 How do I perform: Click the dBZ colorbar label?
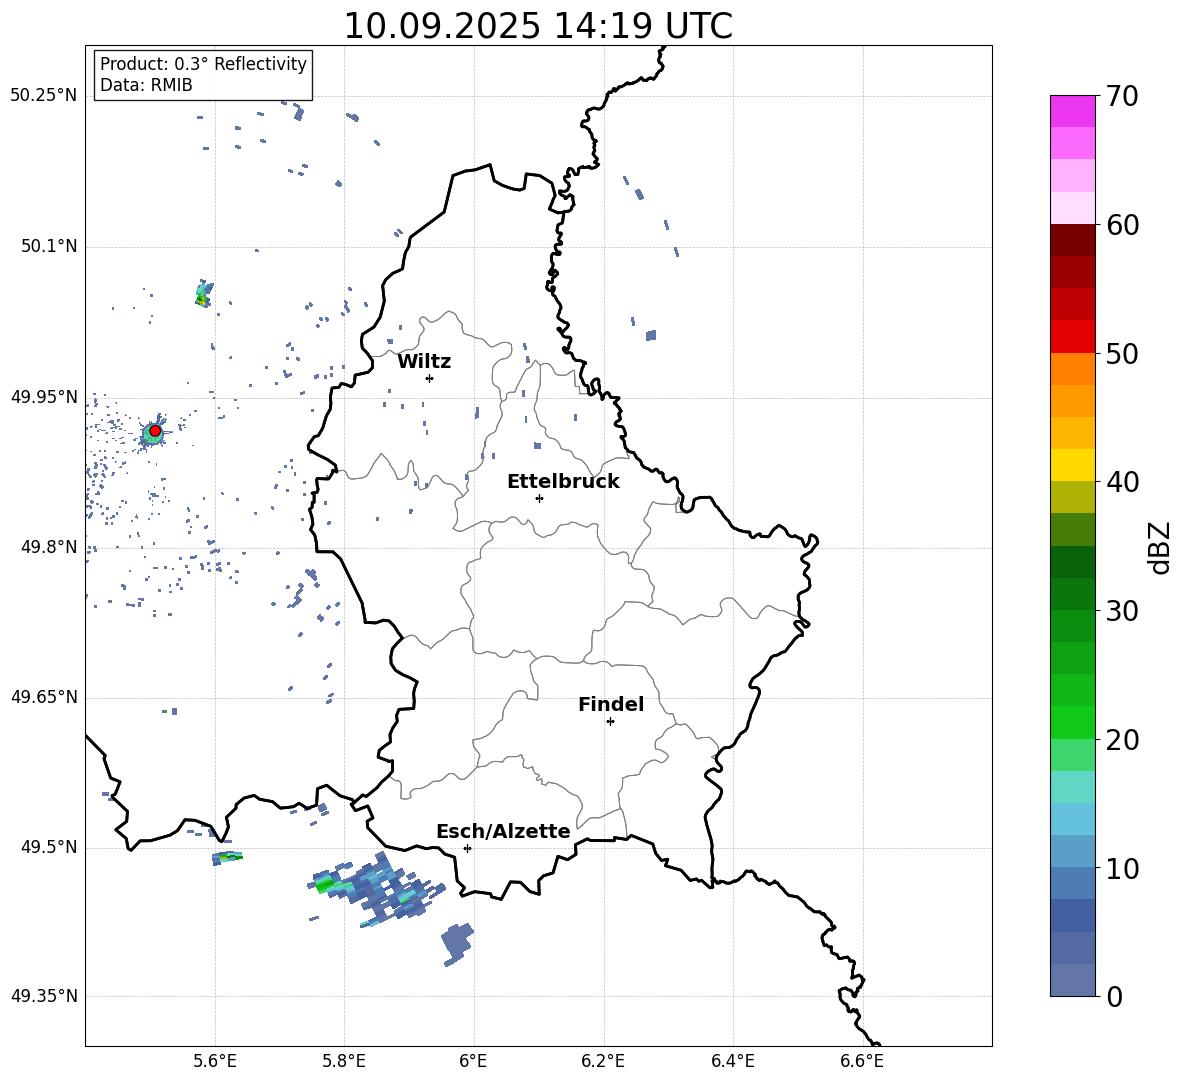tap(1159, 547)
